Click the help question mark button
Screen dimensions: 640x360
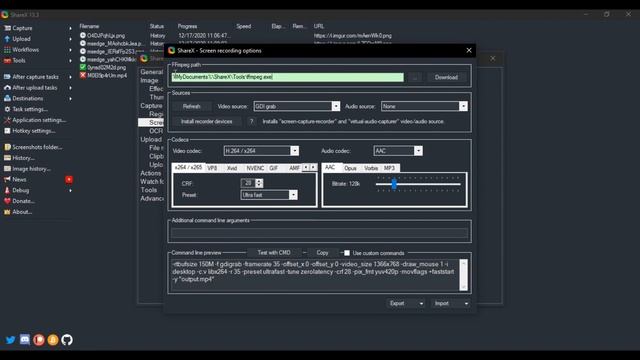(x=251, y=122)
